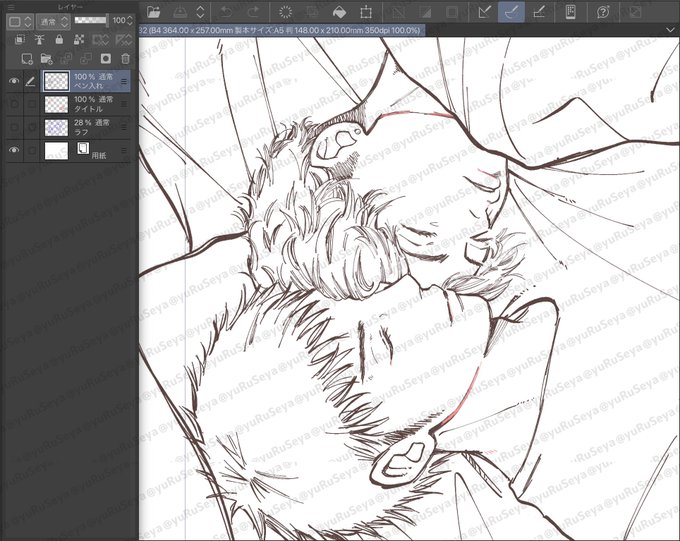Delete layer with the trash icon
680x541 pixels.
tap(125, 59)
